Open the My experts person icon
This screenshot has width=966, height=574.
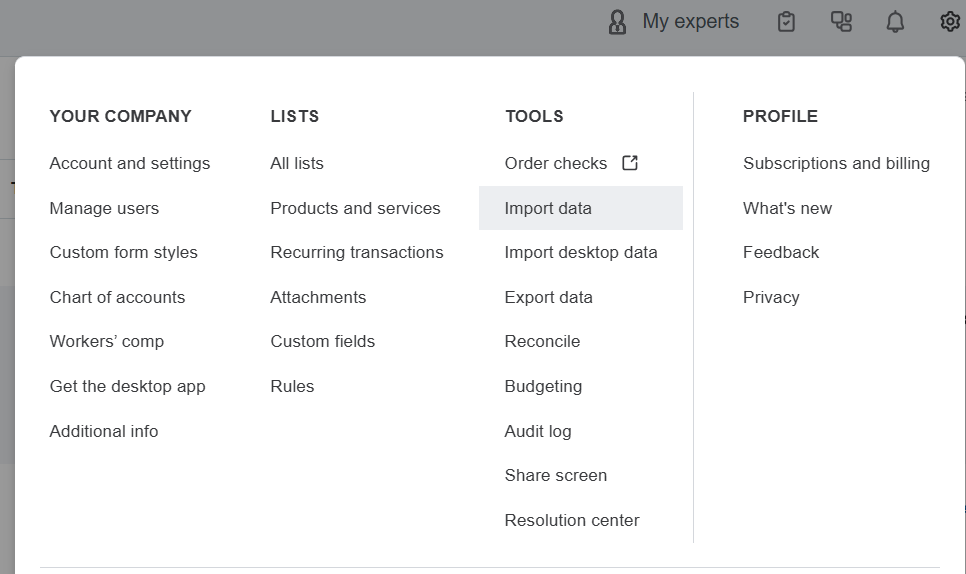(x=617, y=22)
